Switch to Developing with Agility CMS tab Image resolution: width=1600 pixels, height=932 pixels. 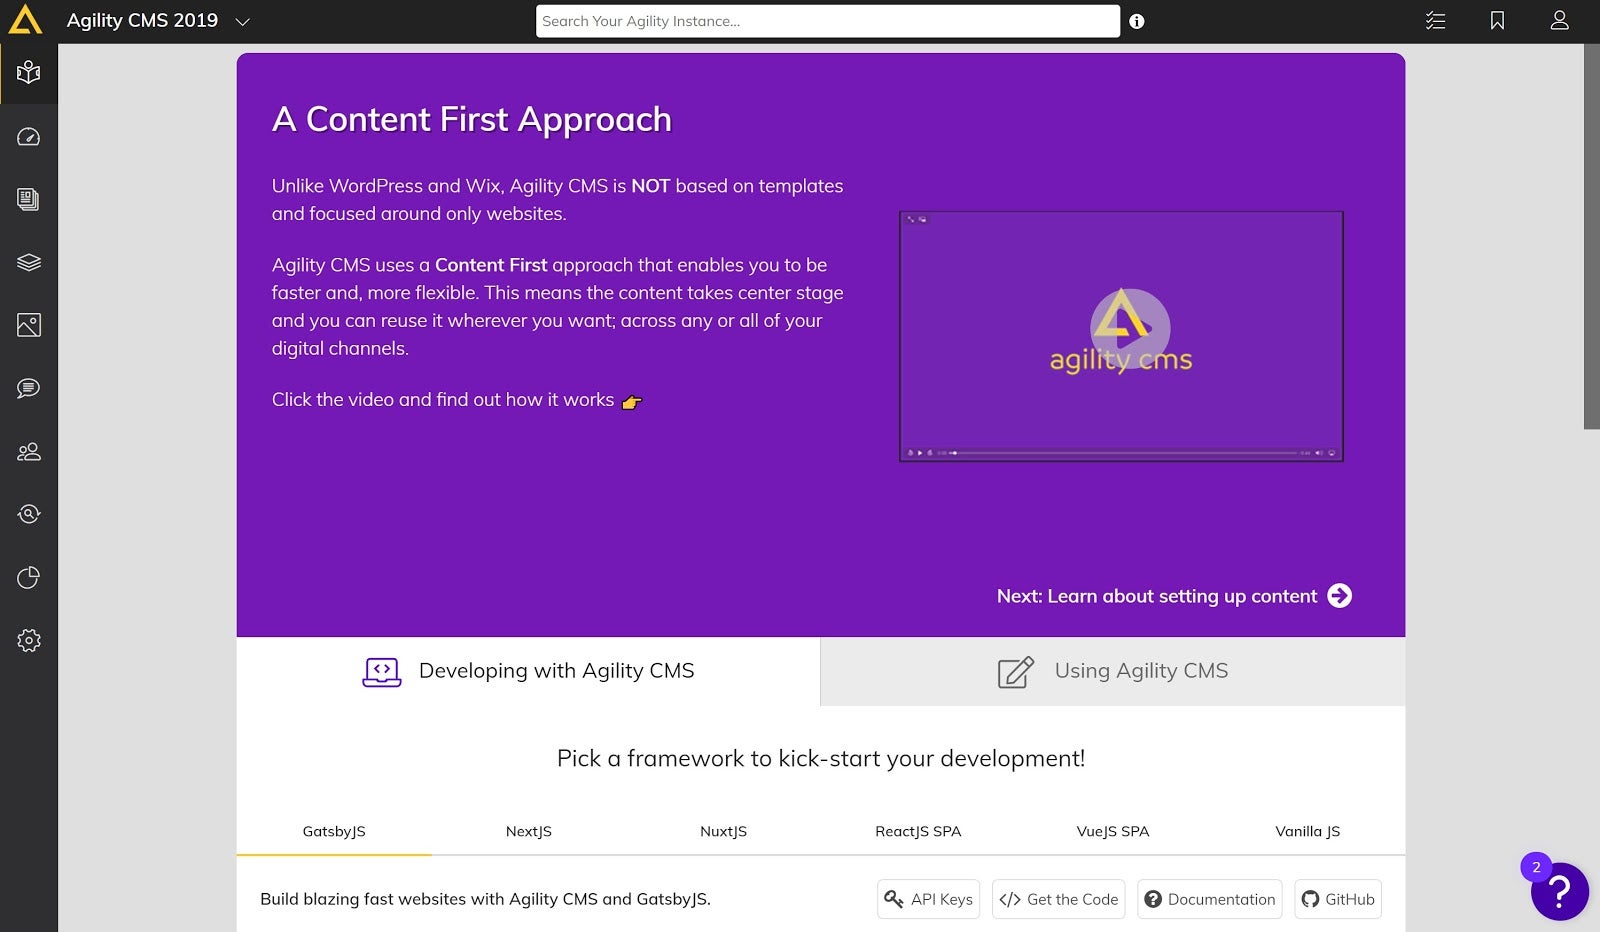point(528,671)
